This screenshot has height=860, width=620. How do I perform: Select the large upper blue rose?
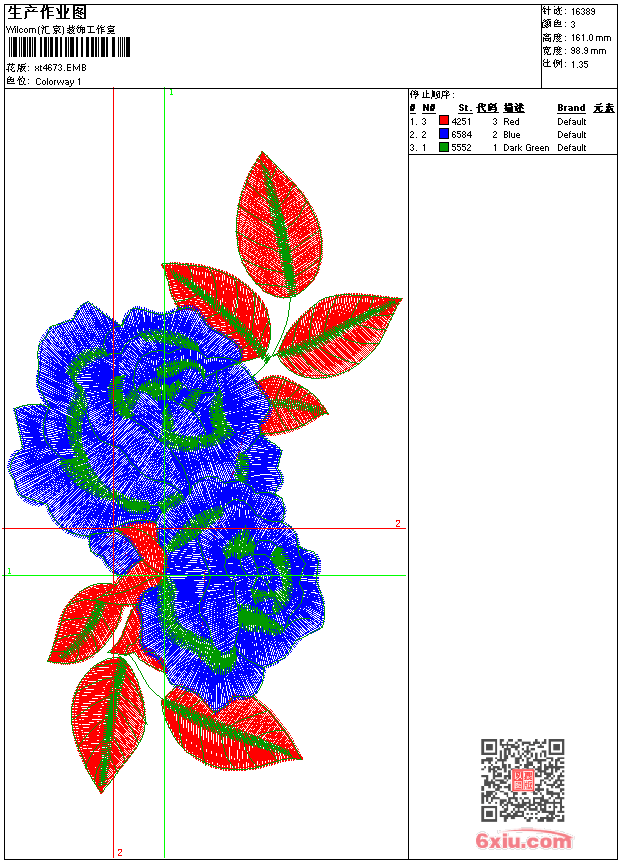click(145, 417)
